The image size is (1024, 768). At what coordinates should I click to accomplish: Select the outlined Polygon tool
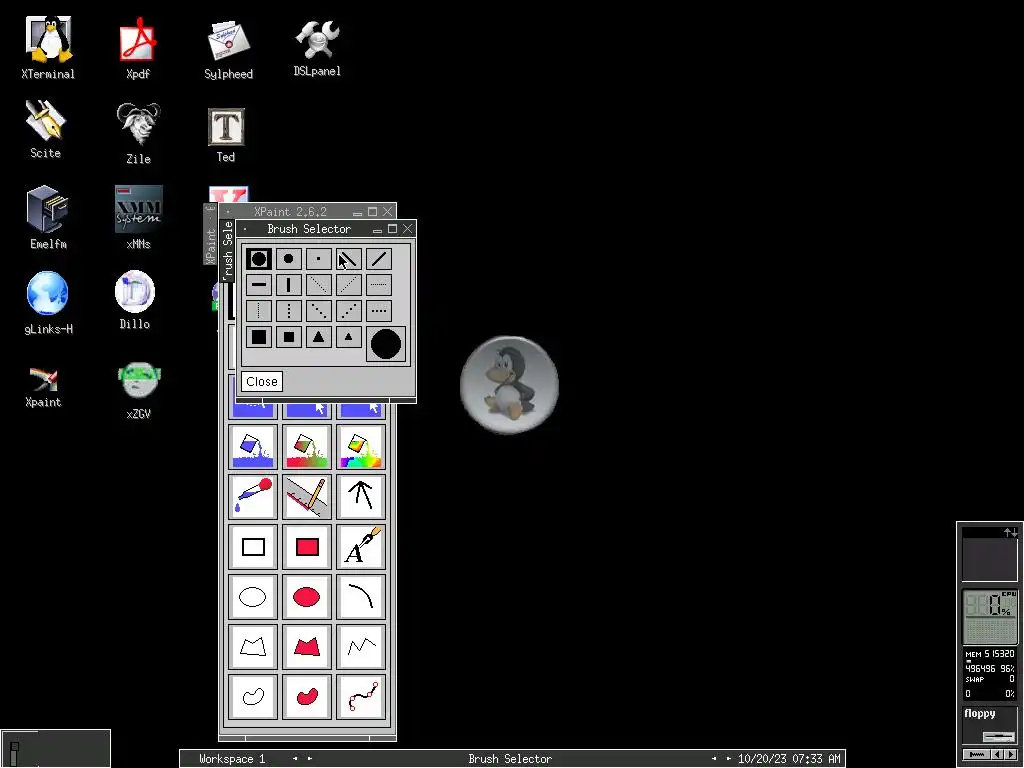point(253,647)
